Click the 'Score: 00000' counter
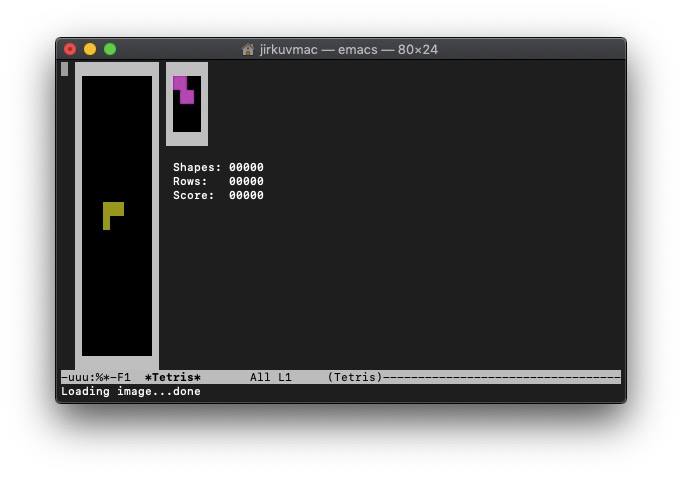Screen dimensions: 682x477 pyautogui.click(x=218, y=195)
